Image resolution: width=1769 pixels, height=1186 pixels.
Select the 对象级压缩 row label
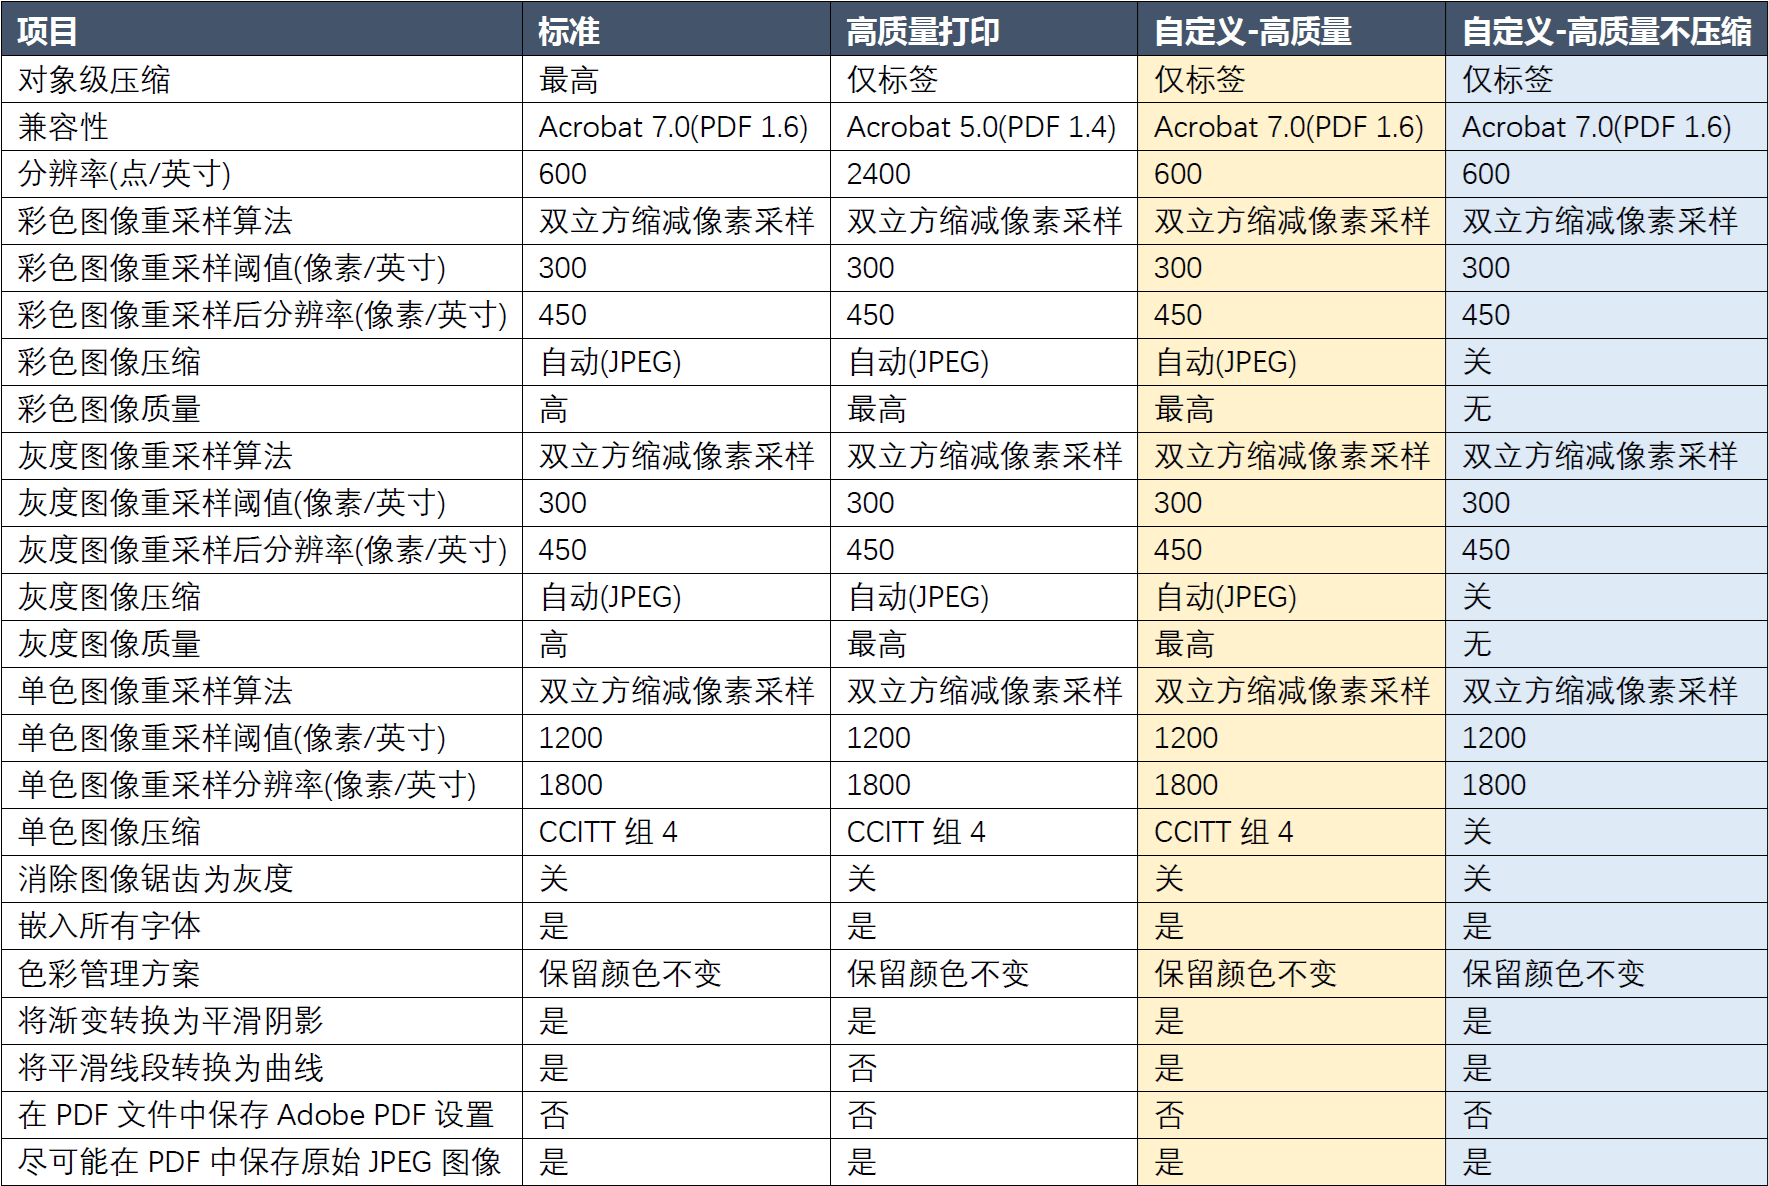click(94, 80)
